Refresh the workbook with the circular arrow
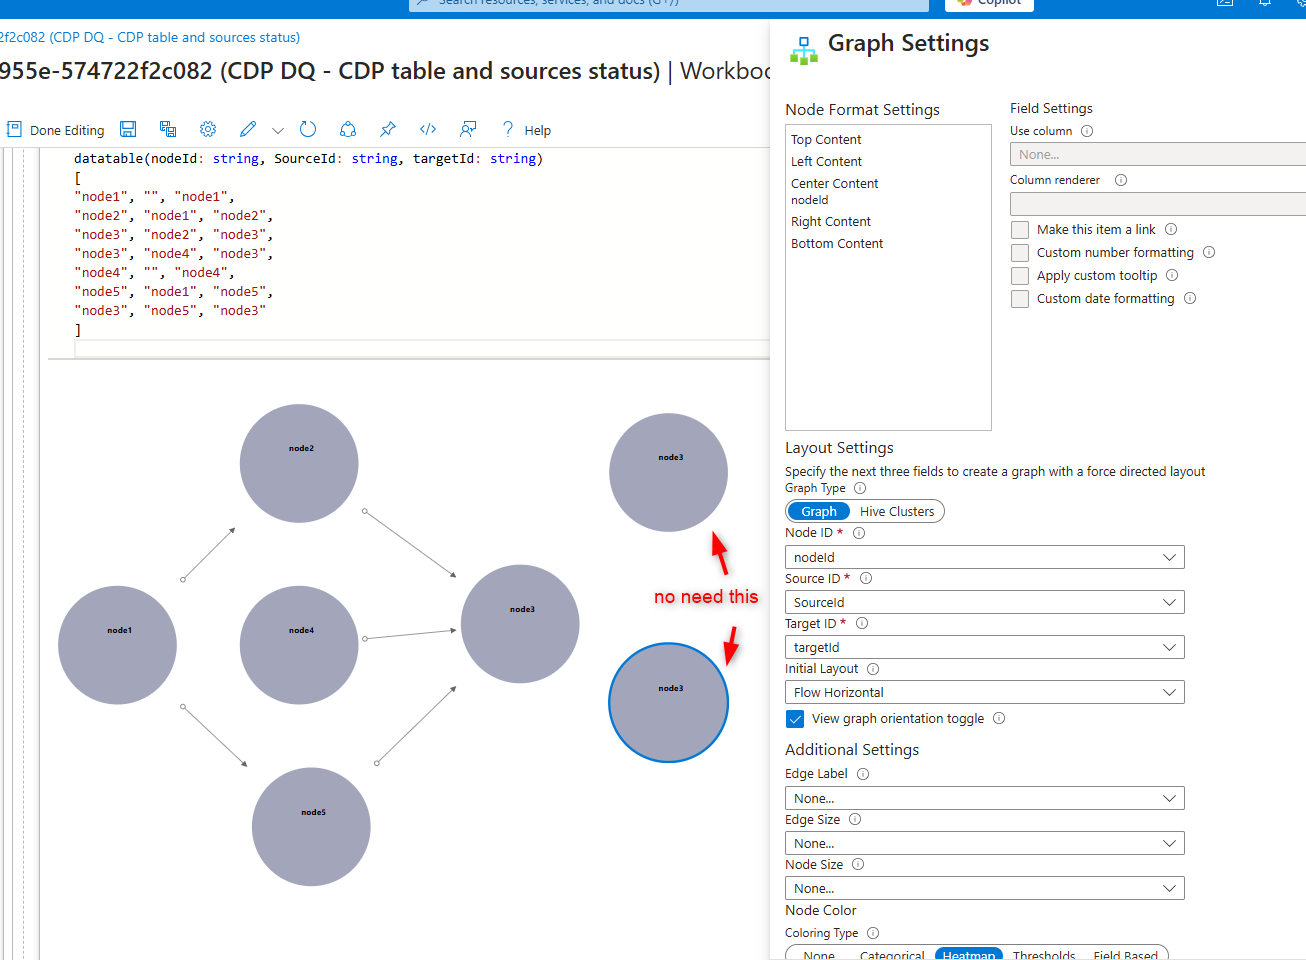Image resolution: width=1306 pixels, height=960 pixels. [x=308, y=129]
